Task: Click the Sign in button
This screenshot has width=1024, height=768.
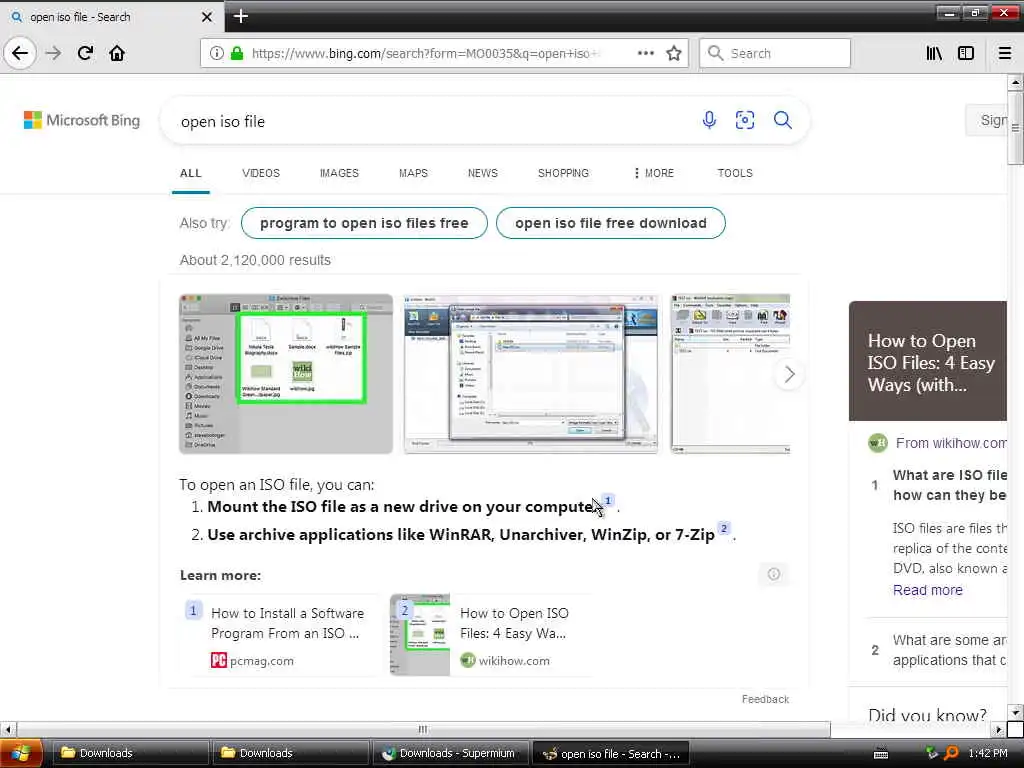Action: tap(987, 120)
